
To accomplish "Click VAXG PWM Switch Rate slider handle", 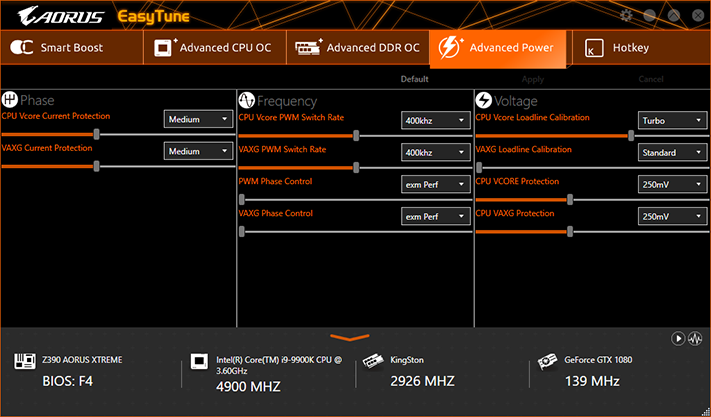I will [356, 168].
